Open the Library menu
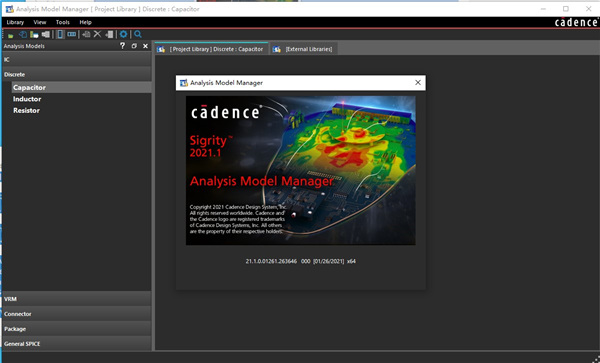Image resolution: width=600 pixels, height=363 pixels. (x=15, y=22)
